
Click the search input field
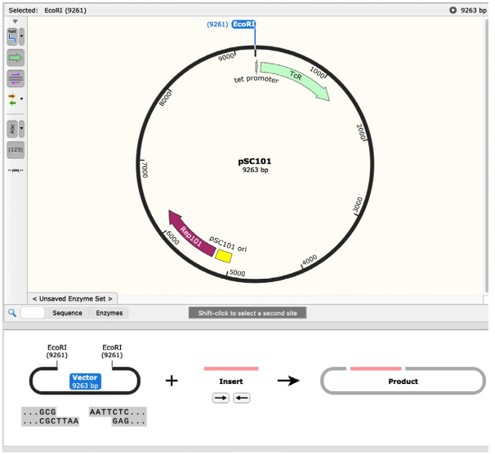point(32,313)
